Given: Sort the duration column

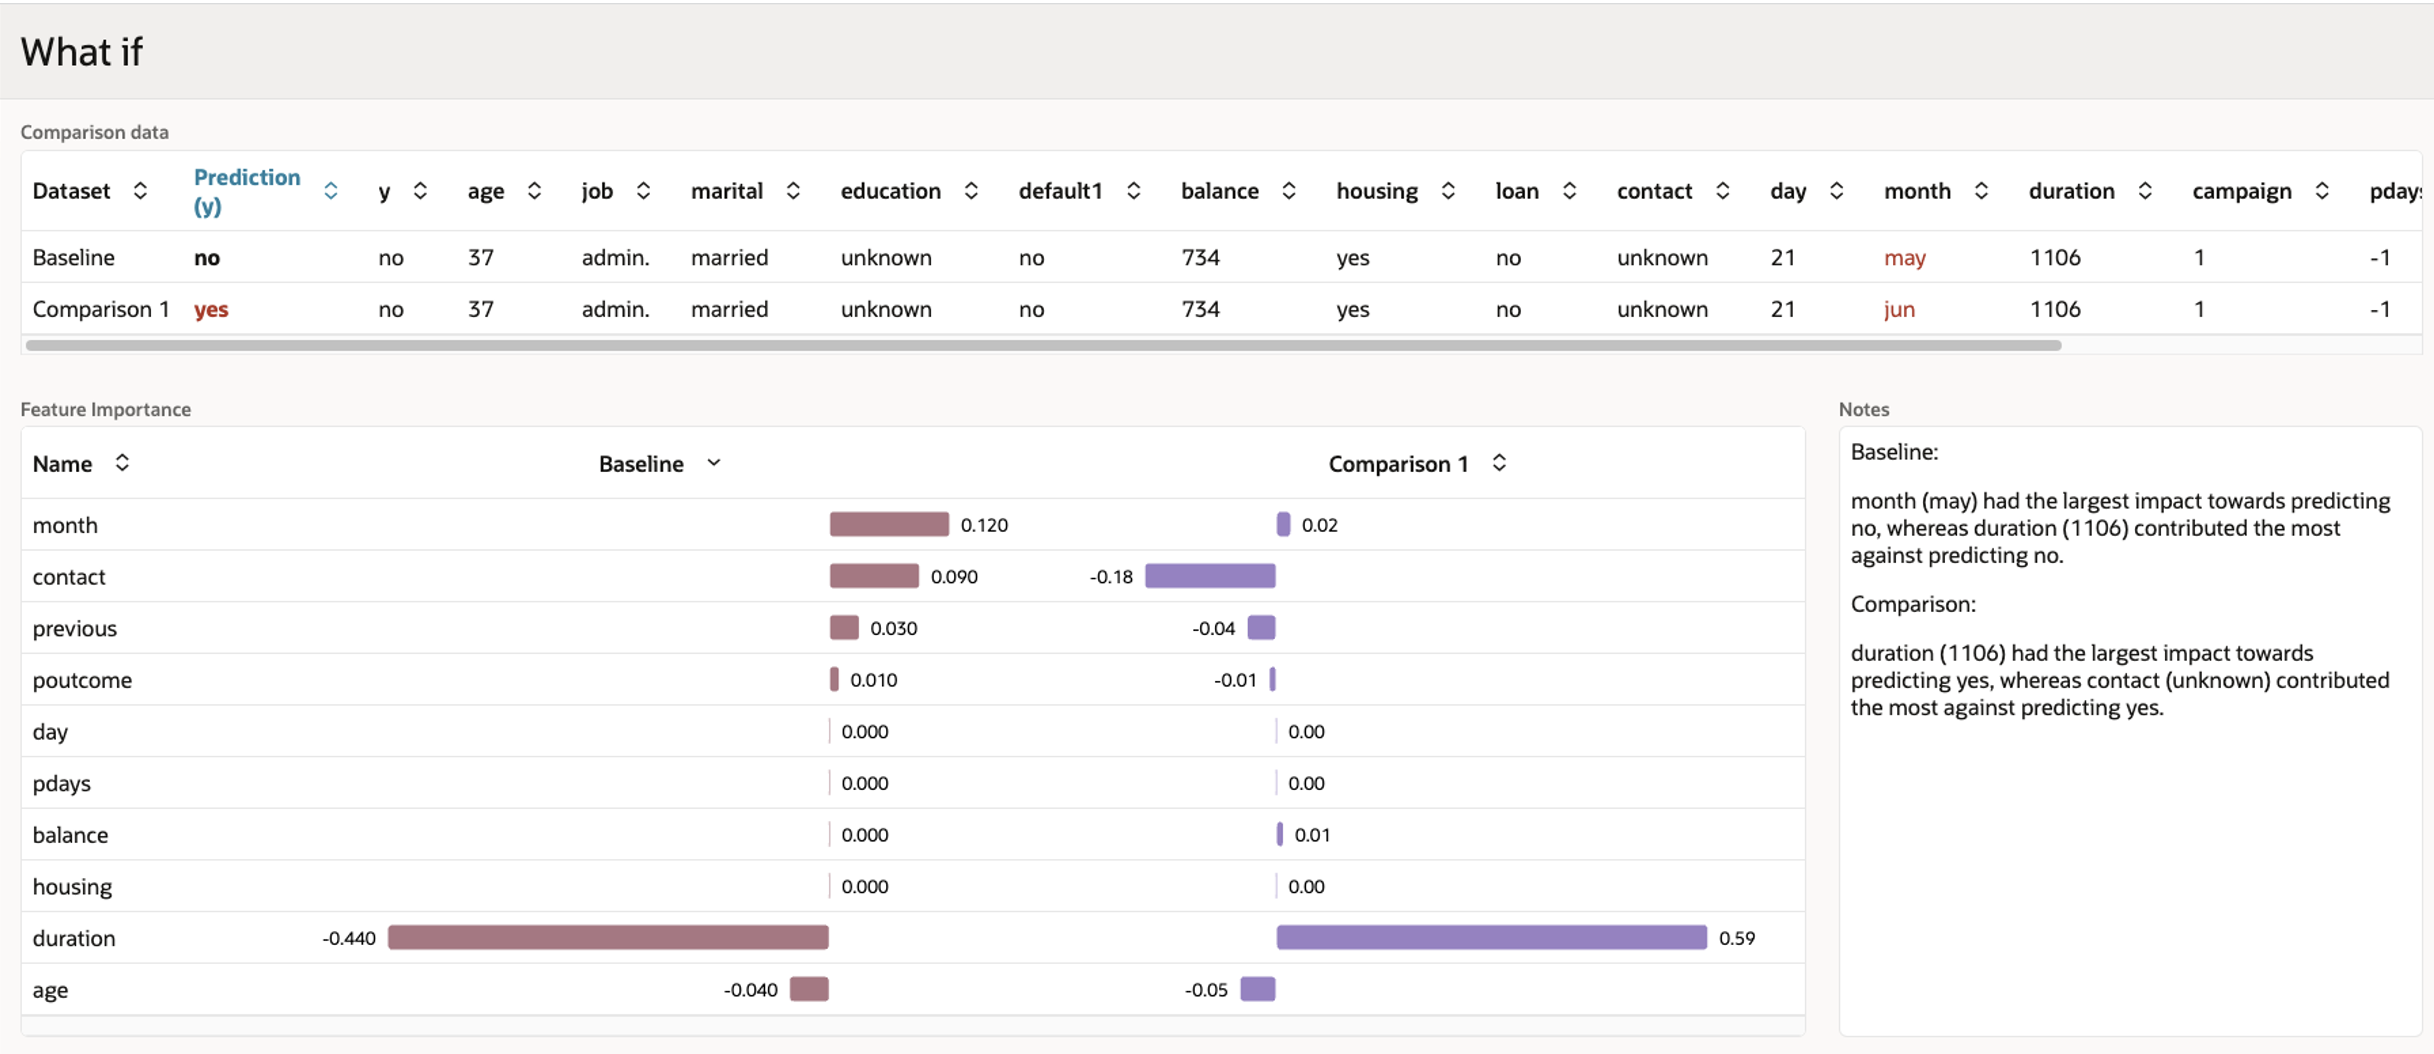Looking at the screenshot, I should 2145,190.
